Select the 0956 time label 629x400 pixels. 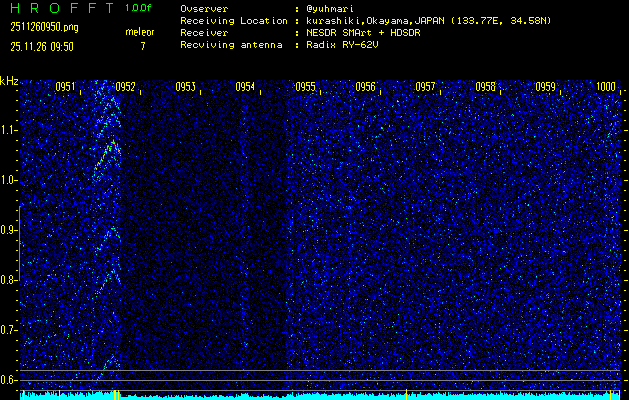(x=365, y=87)
